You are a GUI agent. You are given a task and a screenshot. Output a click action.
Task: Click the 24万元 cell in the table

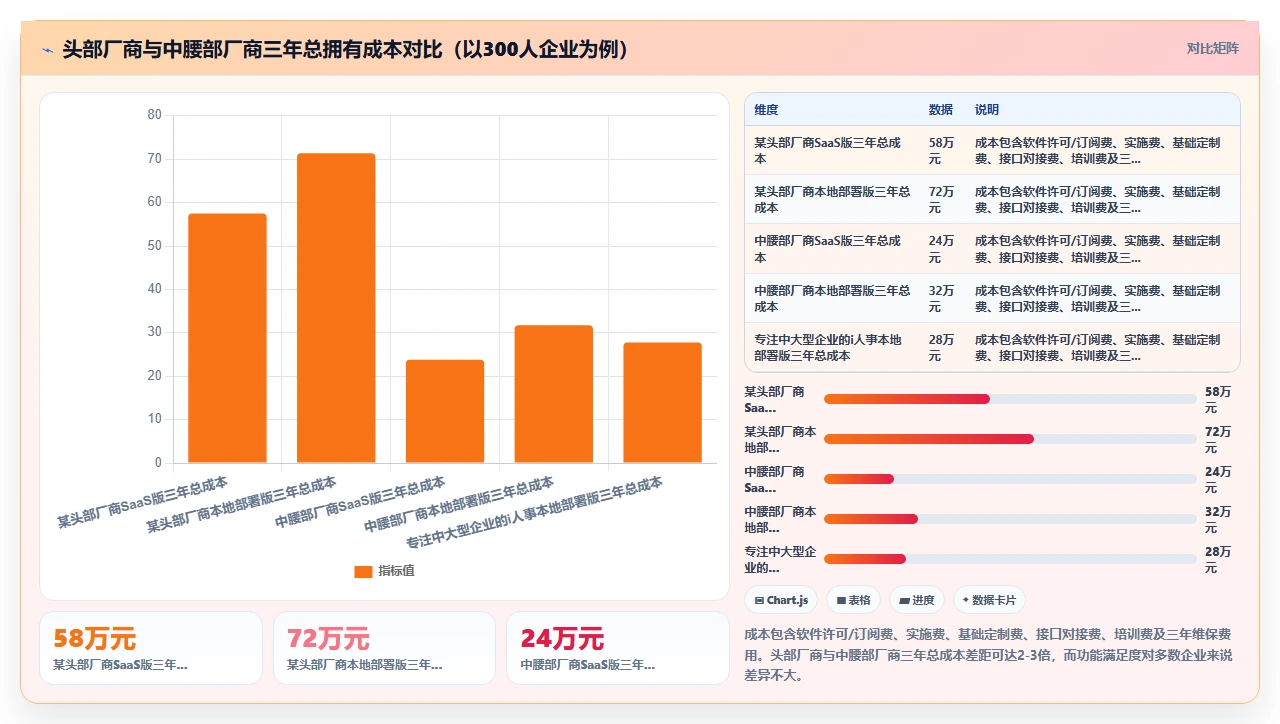pos(941,249)
